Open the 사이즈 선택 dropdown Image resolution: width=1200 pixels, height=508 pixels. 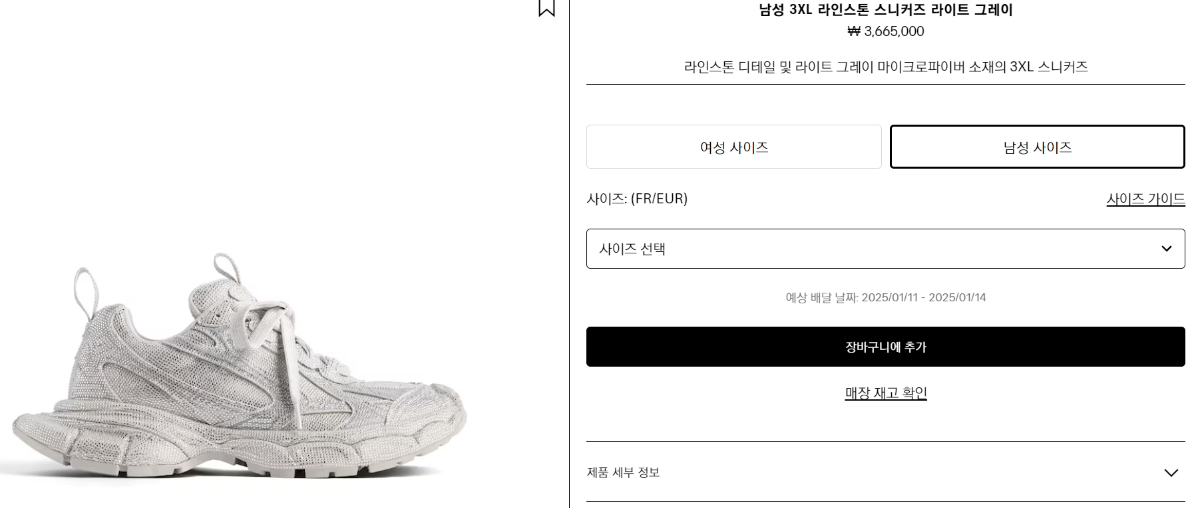(x=885, y=249)
